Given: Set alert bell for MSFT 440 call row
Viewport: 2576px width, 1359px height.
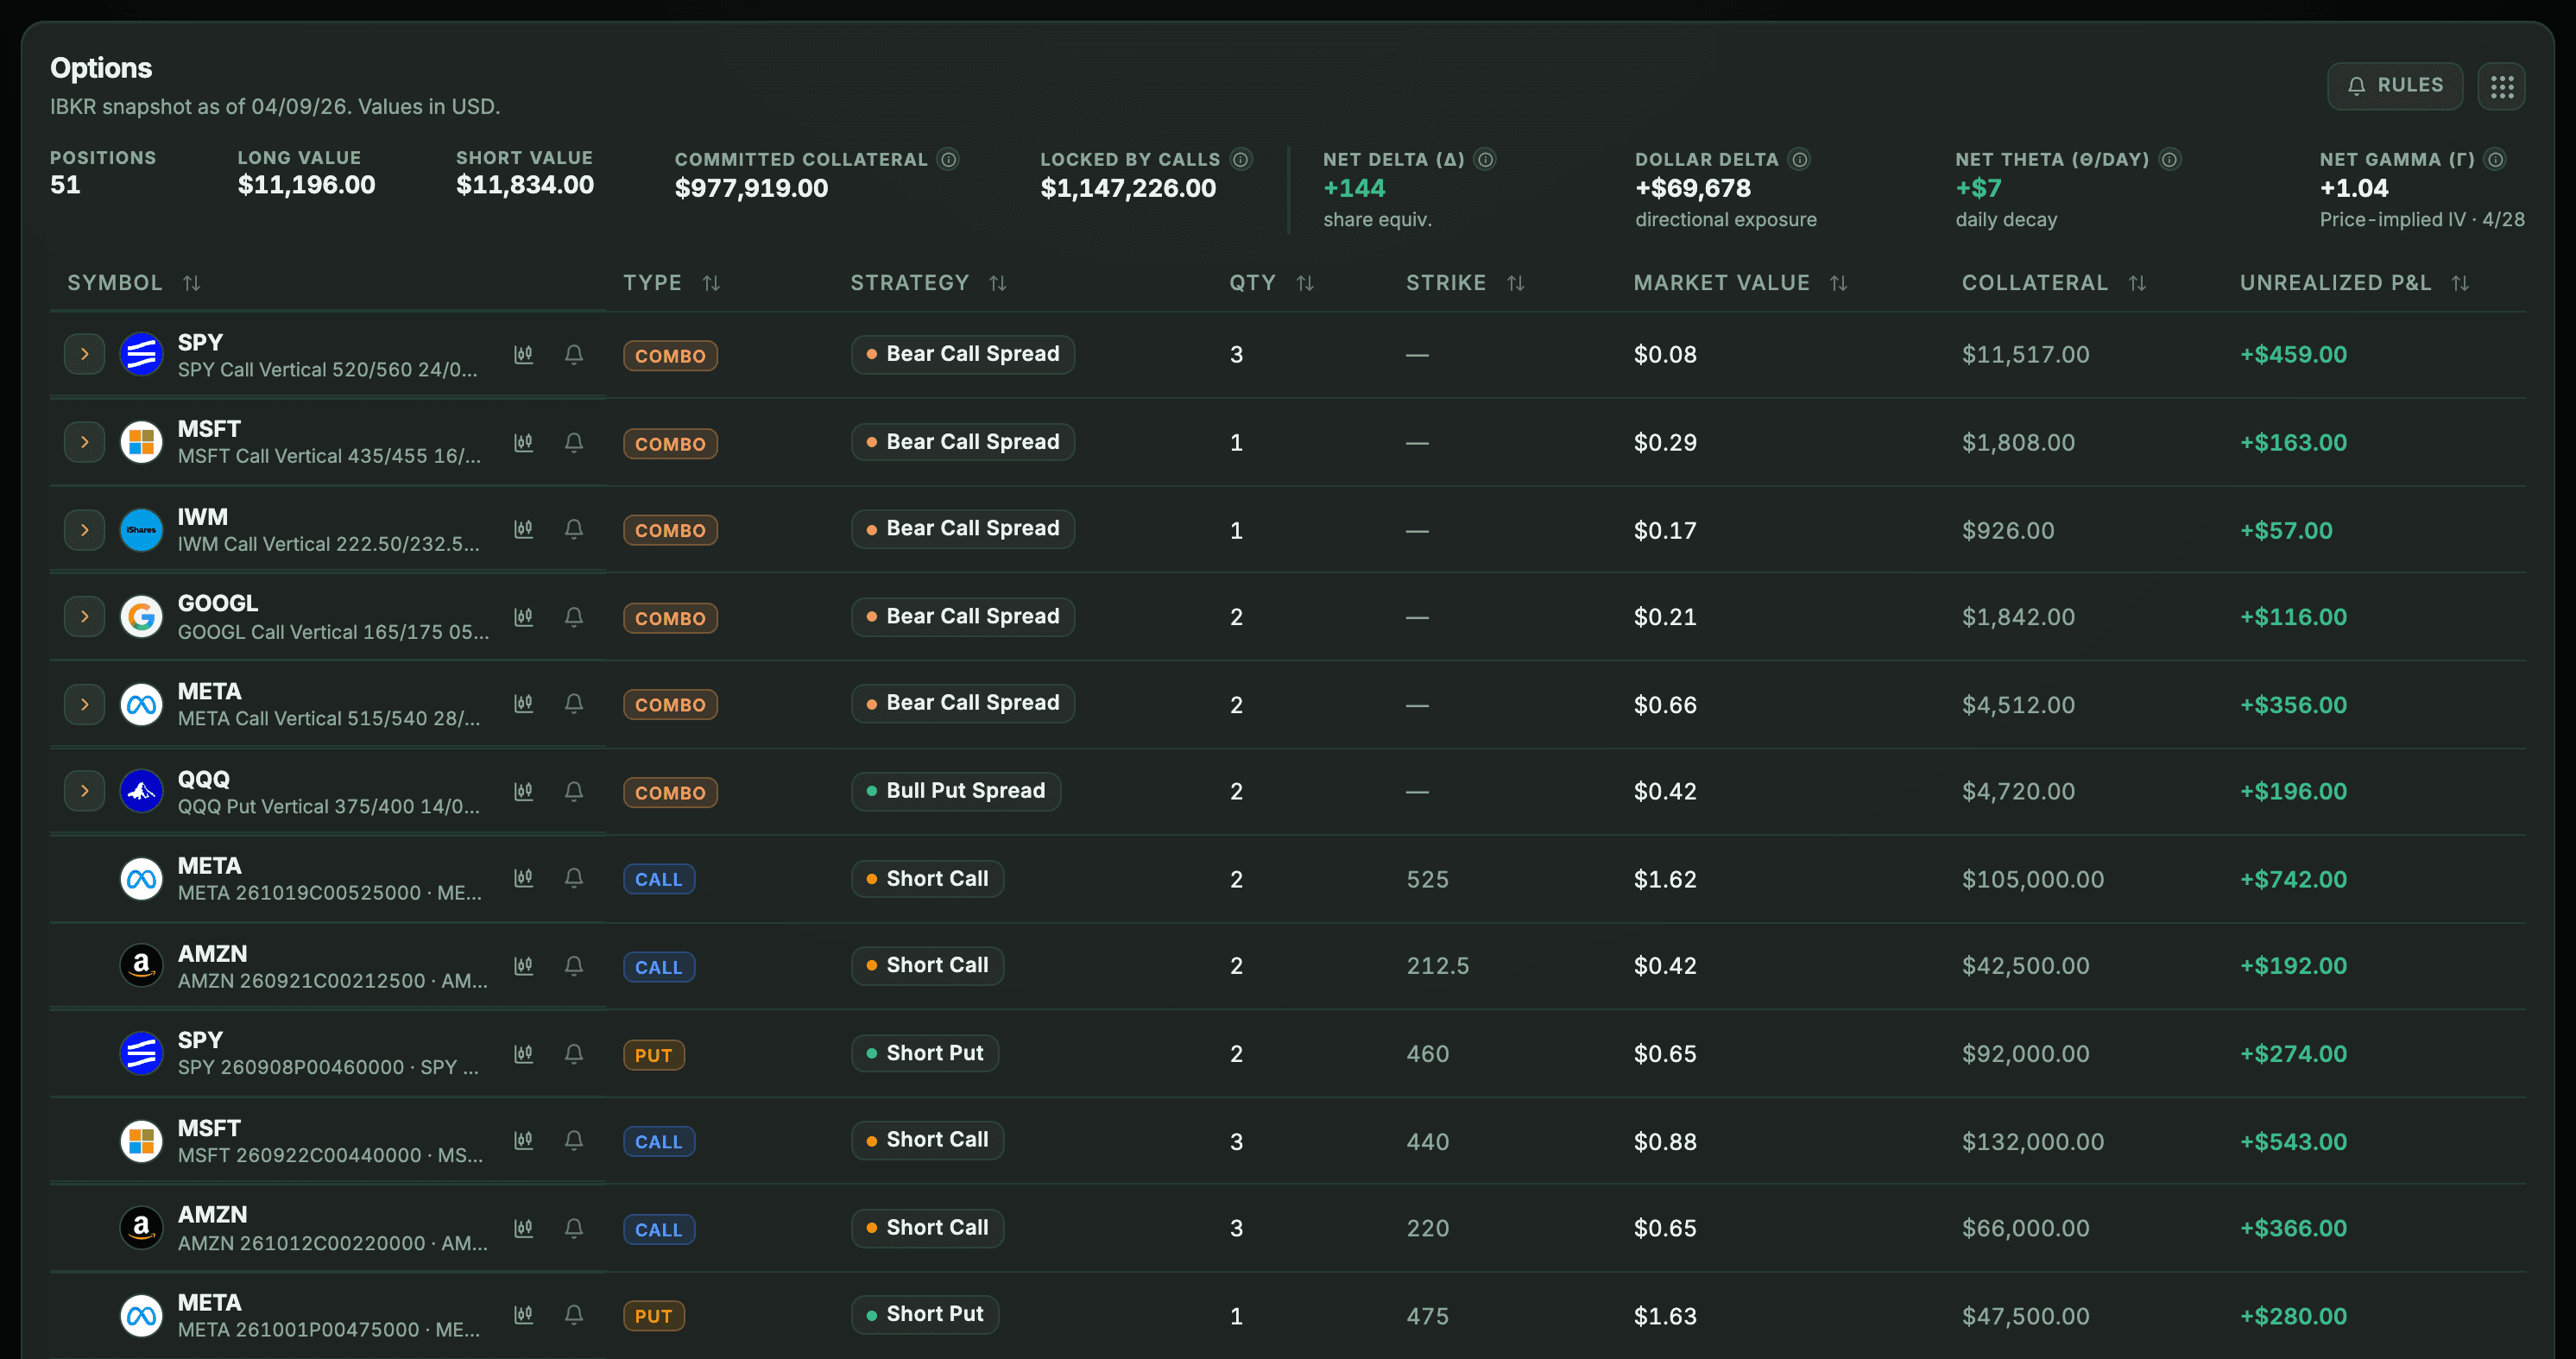Looking at the screenshot, I should 574,1140.
